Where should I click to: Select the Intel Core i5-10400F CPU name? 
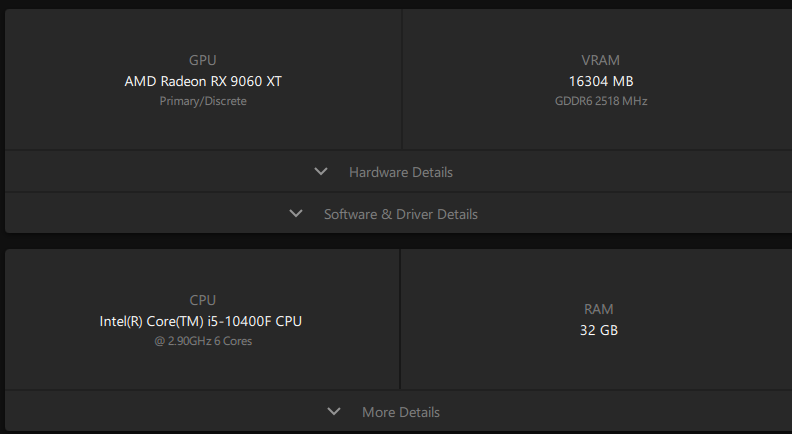pyautogui.click(x=201, y=321)
